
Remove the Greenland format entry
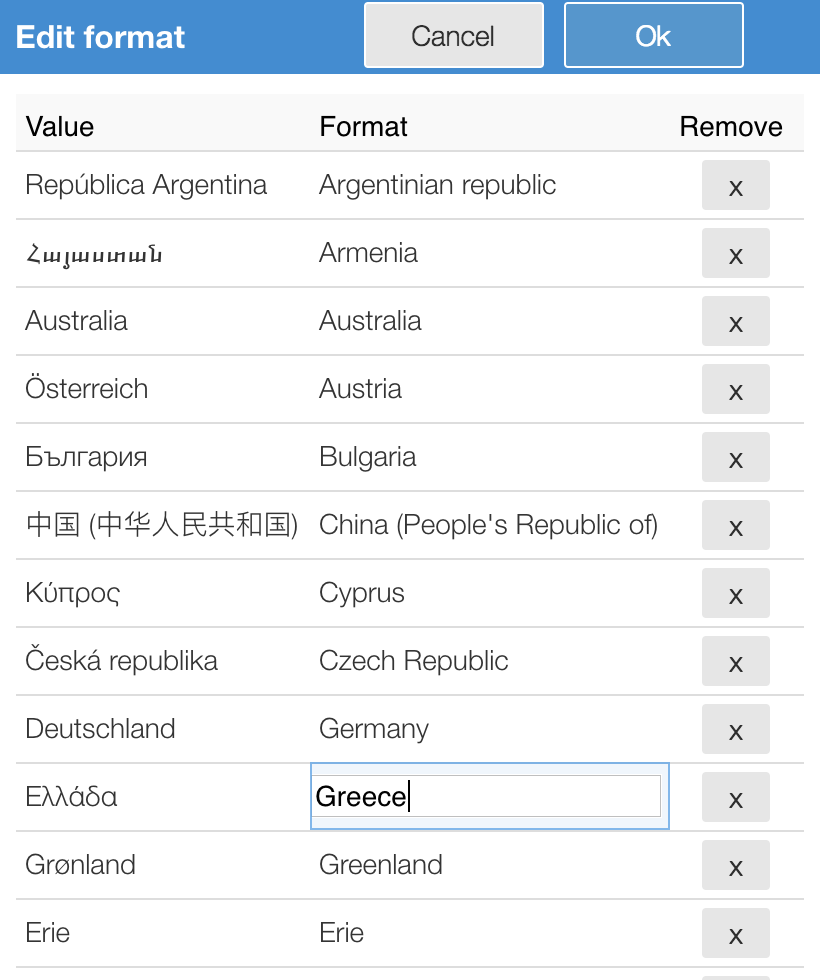coord(735,866)
